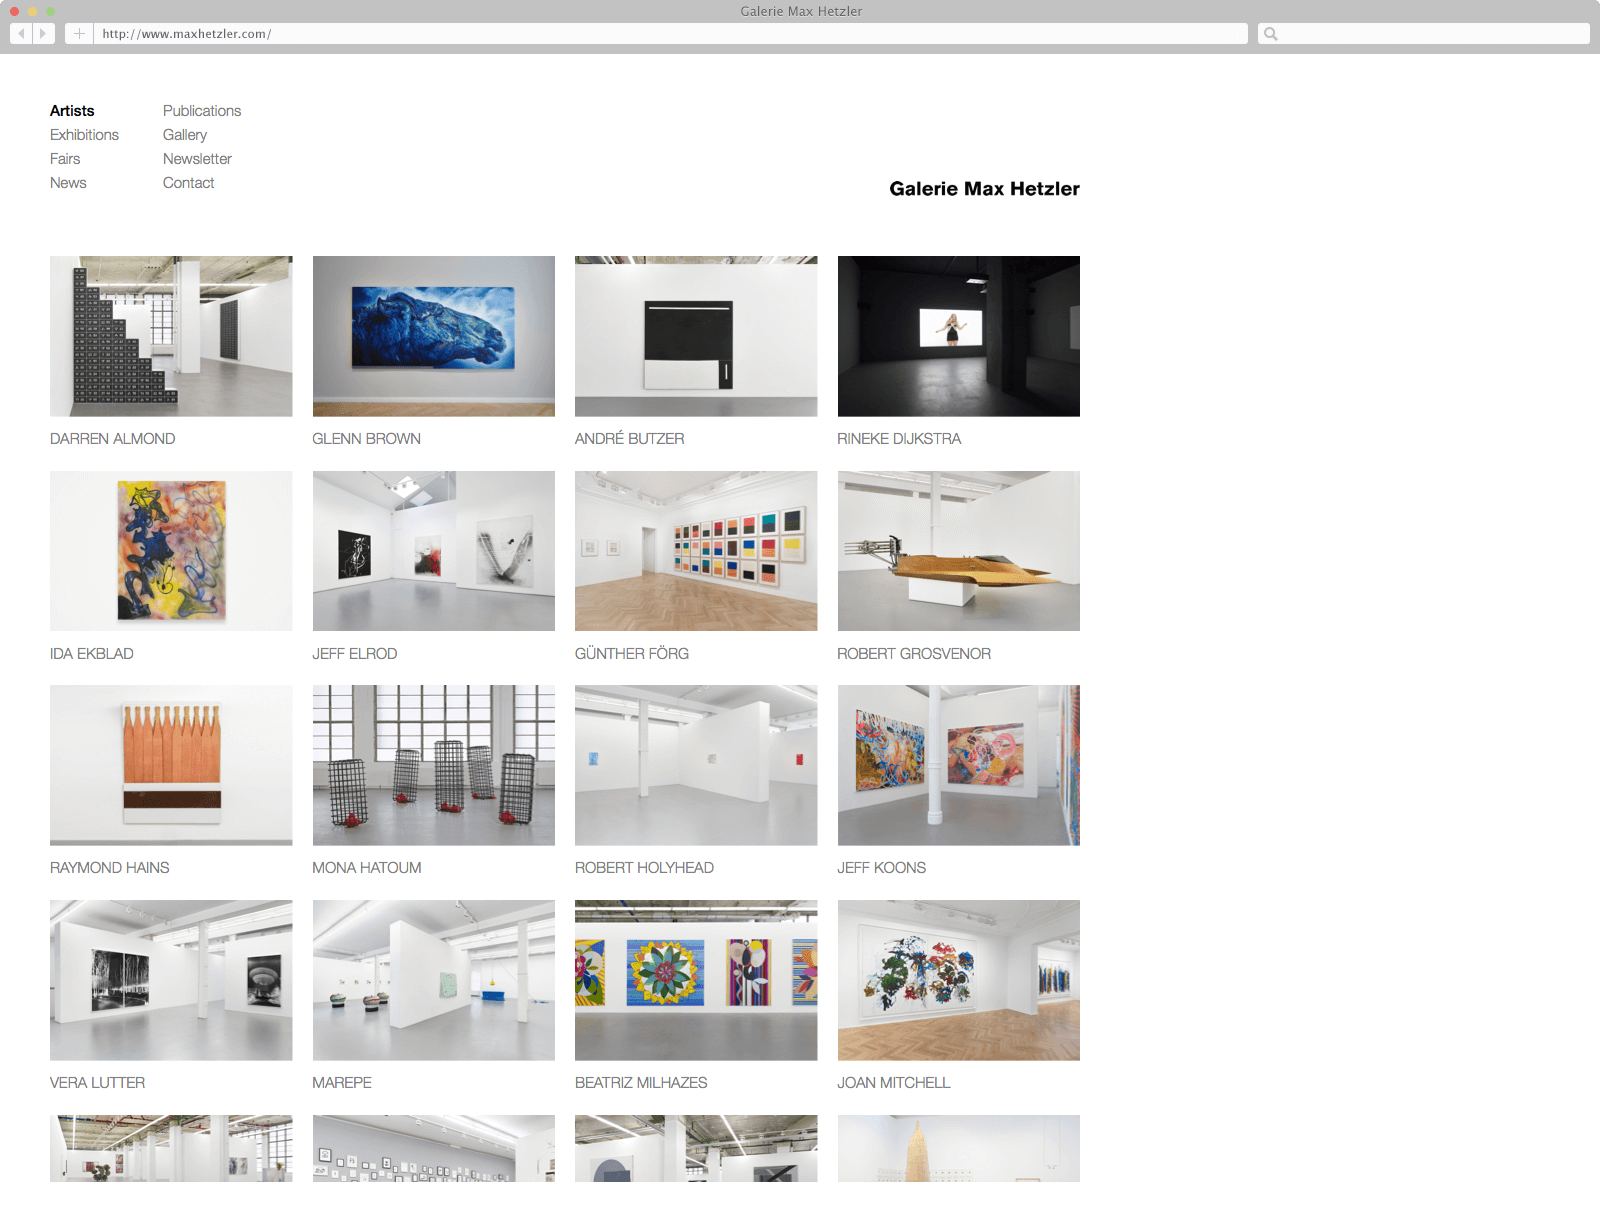Click the VERA LUTTER name link

97,1083
